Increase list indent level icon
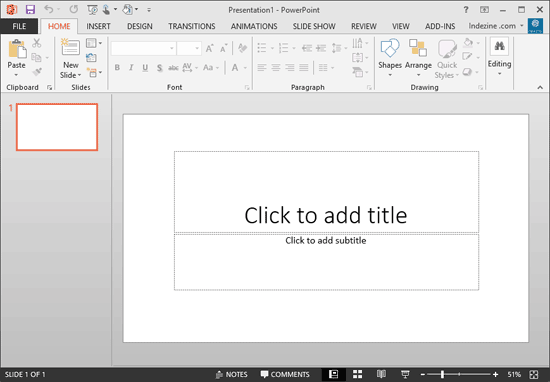The image size is (550, 382). point(321,48)
